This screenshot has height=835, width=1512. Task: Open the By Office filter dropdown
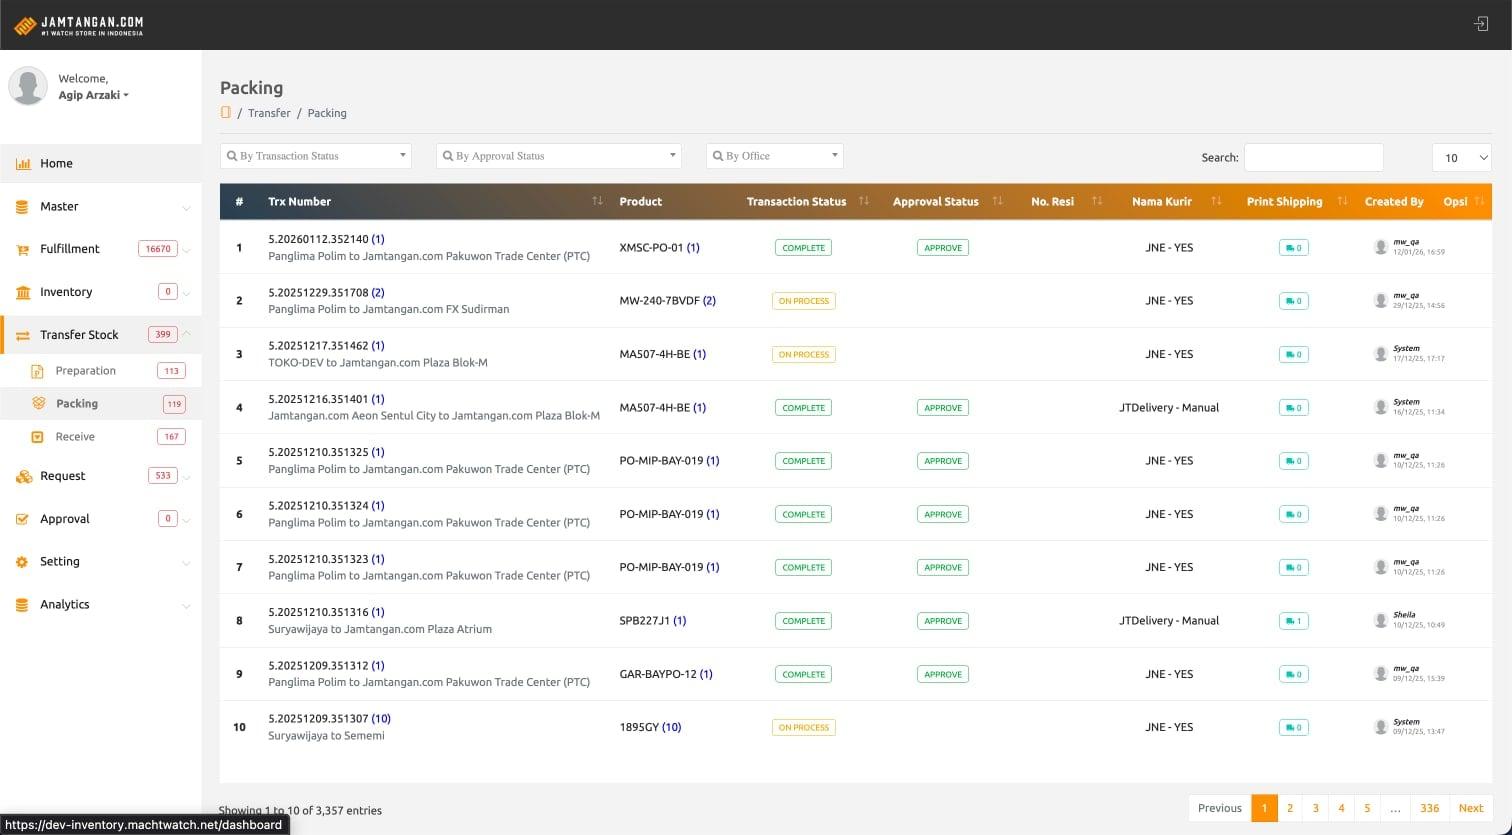[x=775, y=156]
